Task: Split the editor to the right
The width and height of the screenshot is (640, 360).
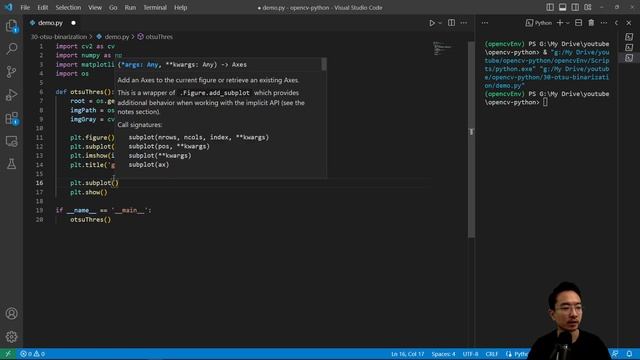Action: click(x=451, y=23)
